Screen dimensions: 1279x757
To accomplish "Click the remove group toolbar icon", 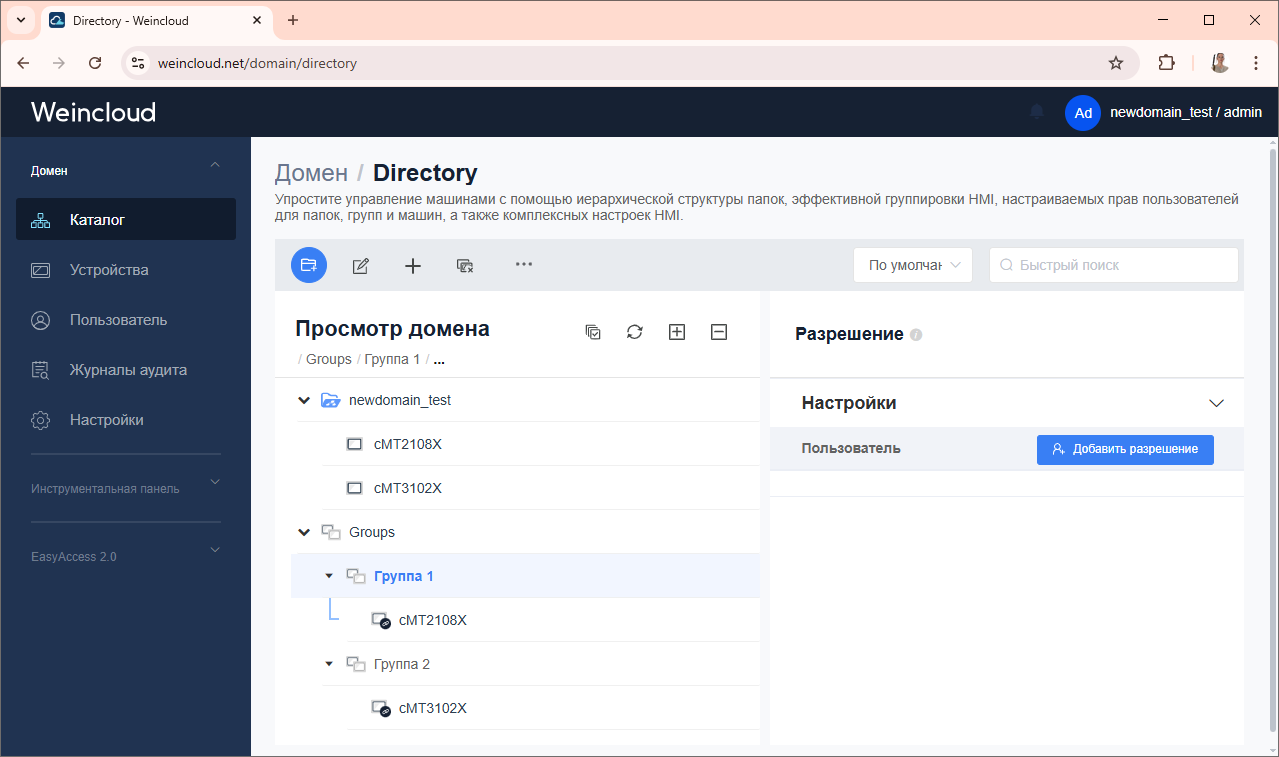I will 464,265.
